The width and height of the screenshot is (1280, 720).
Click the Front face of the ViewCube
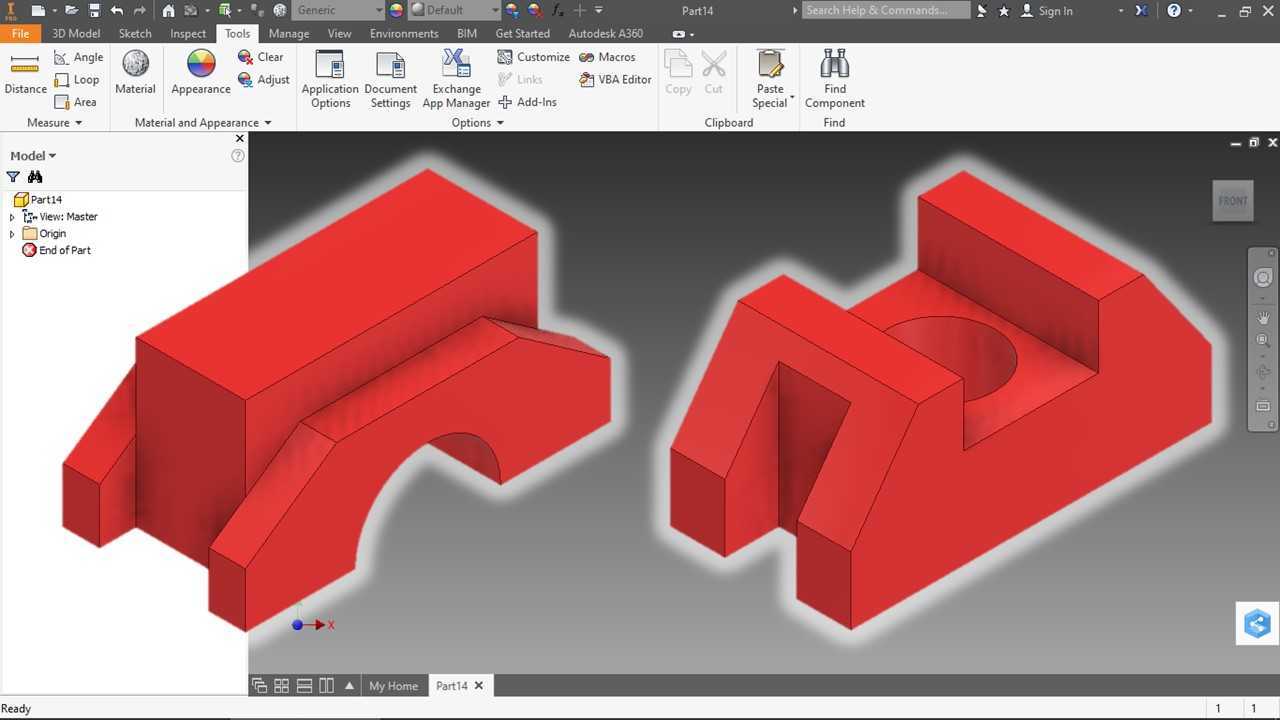tap(1233, 200)
